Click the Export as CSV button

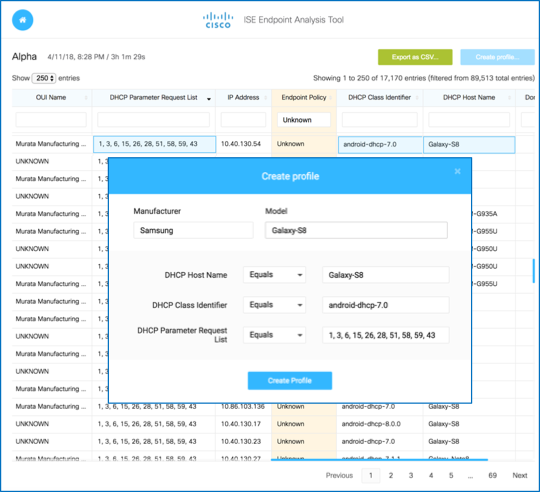(415, 57)
